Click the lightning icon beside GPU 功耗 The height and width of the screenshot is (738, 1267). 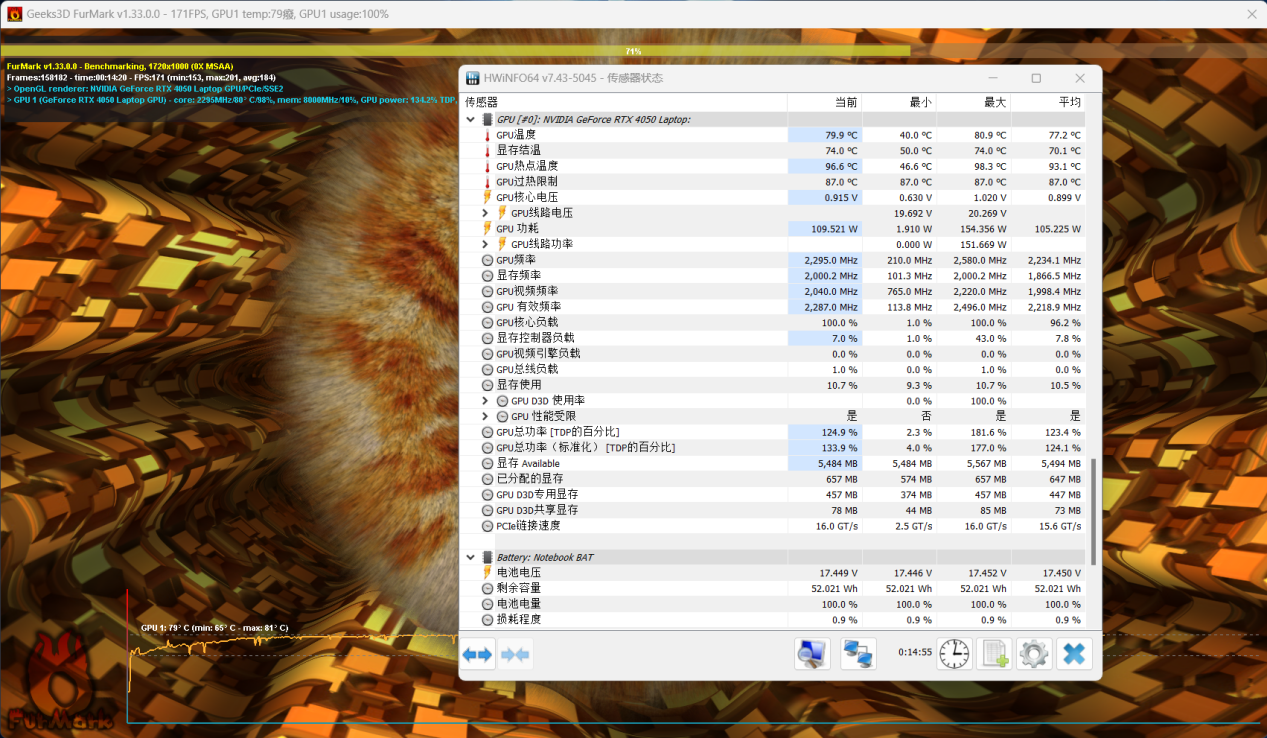click(x=488, y=229)
